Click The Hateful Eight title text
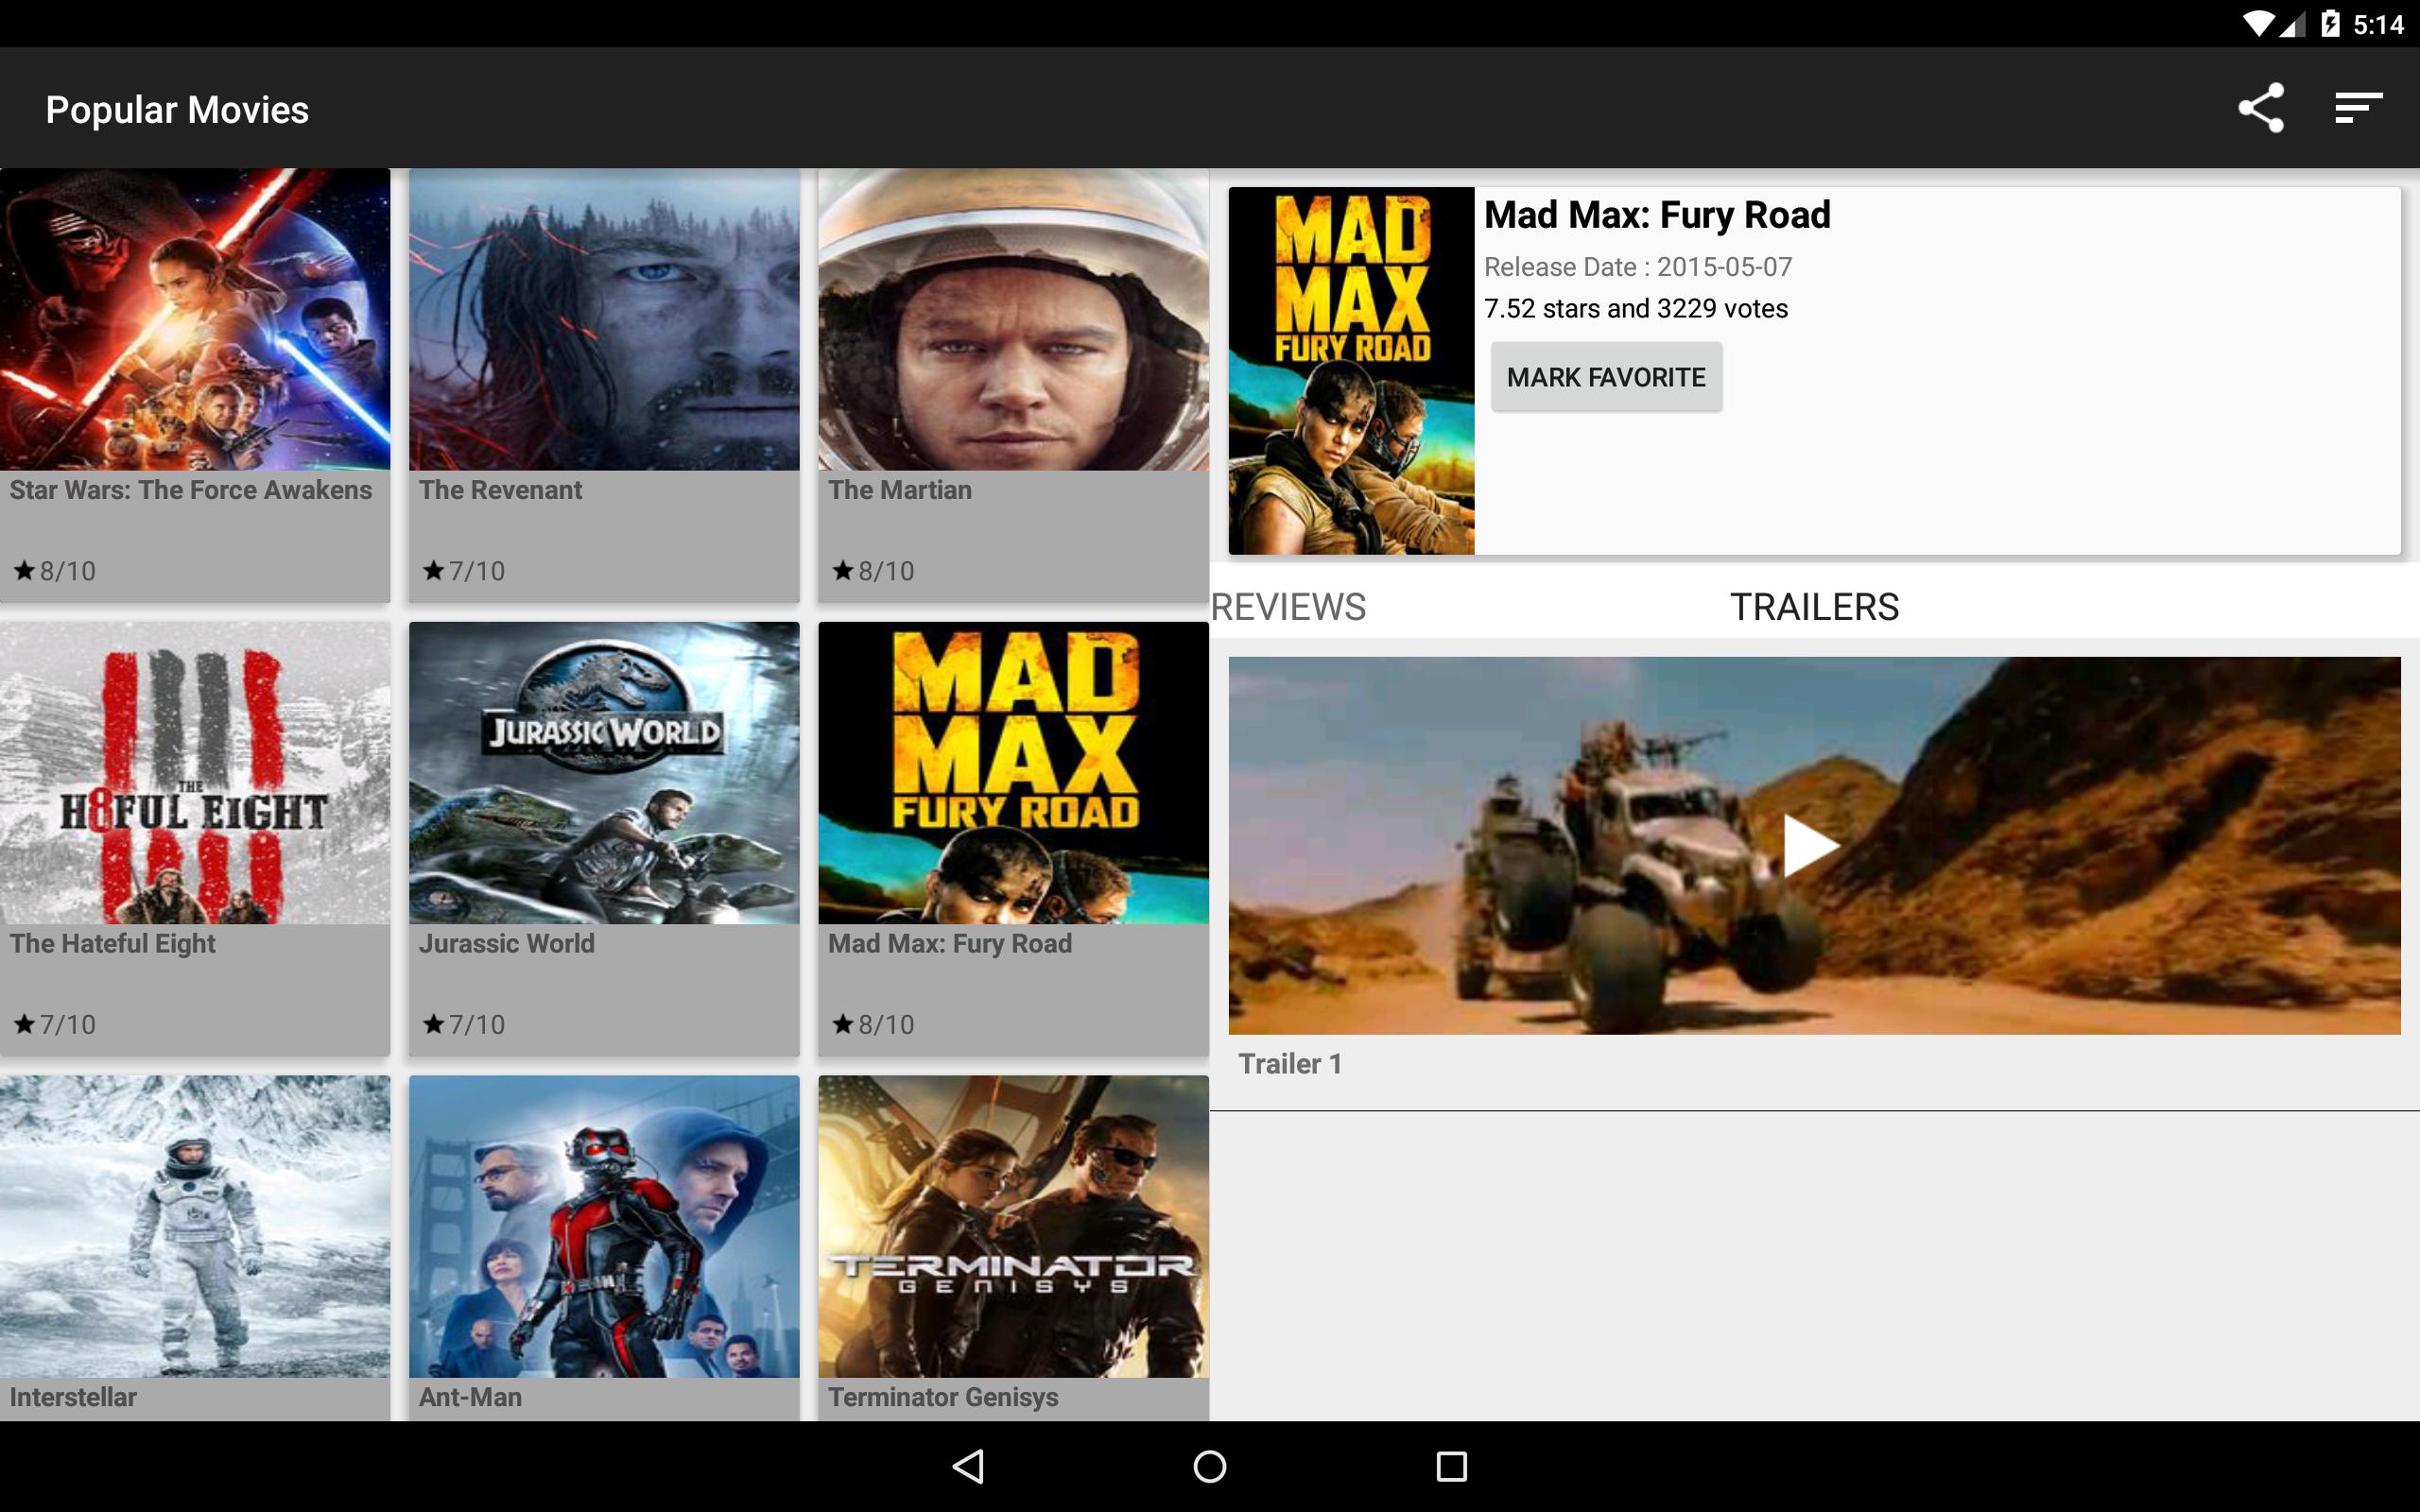Image resolution: width=2420 pixels, height=1512 pixels. pyautogui.click(x=113, y=944)
